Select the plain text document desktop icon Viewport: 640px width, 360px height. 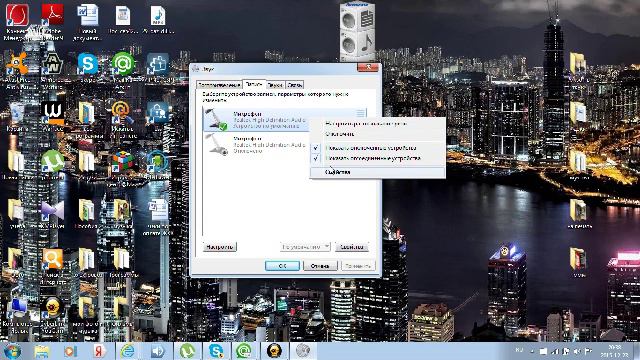122,16
